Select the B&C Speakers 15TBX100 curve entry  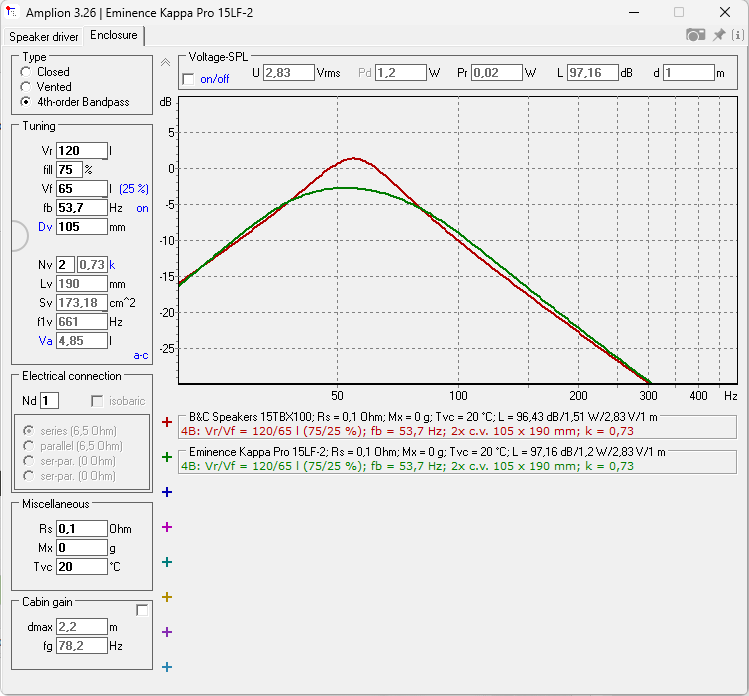click(458, 425)
